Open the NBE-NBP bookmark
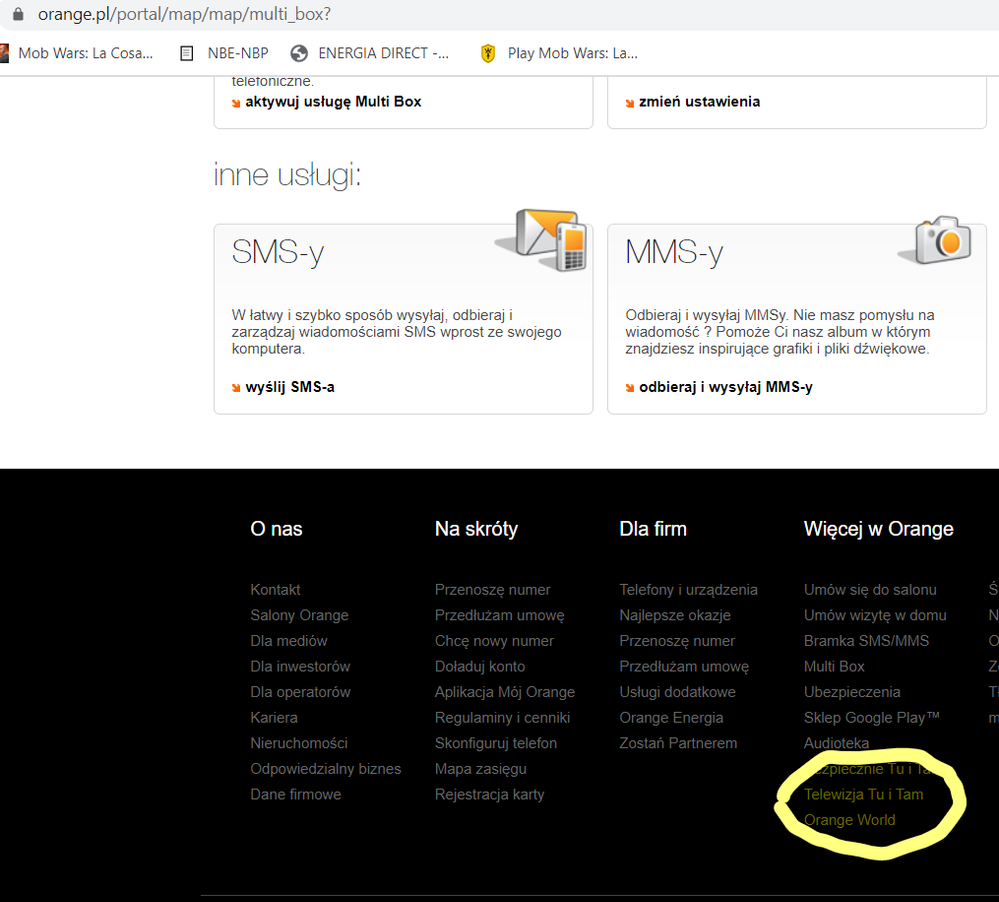Image resolution: width=999 pixels, height=902 pixels. point(224,53)
